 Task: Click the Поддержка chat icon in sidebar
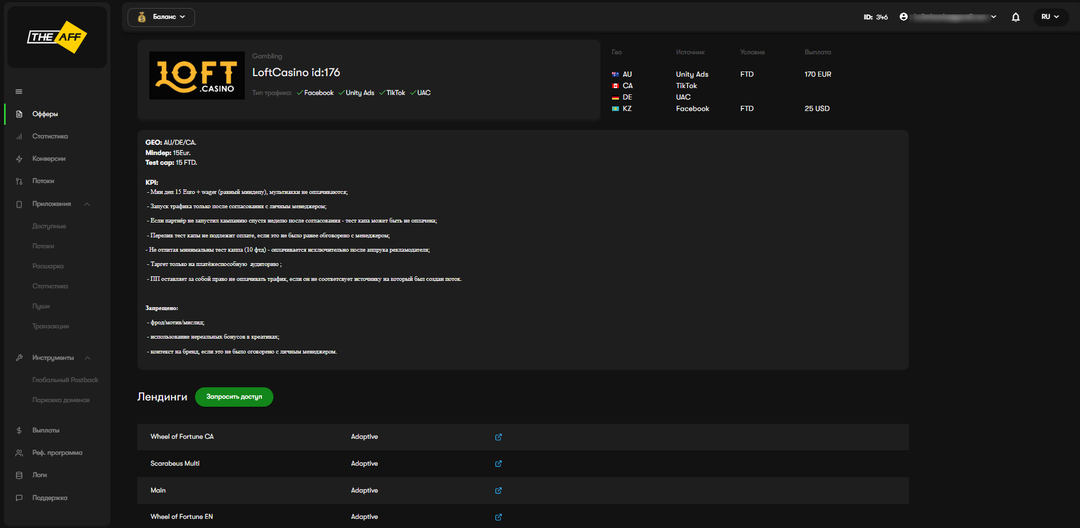click(x=20, y=497)
